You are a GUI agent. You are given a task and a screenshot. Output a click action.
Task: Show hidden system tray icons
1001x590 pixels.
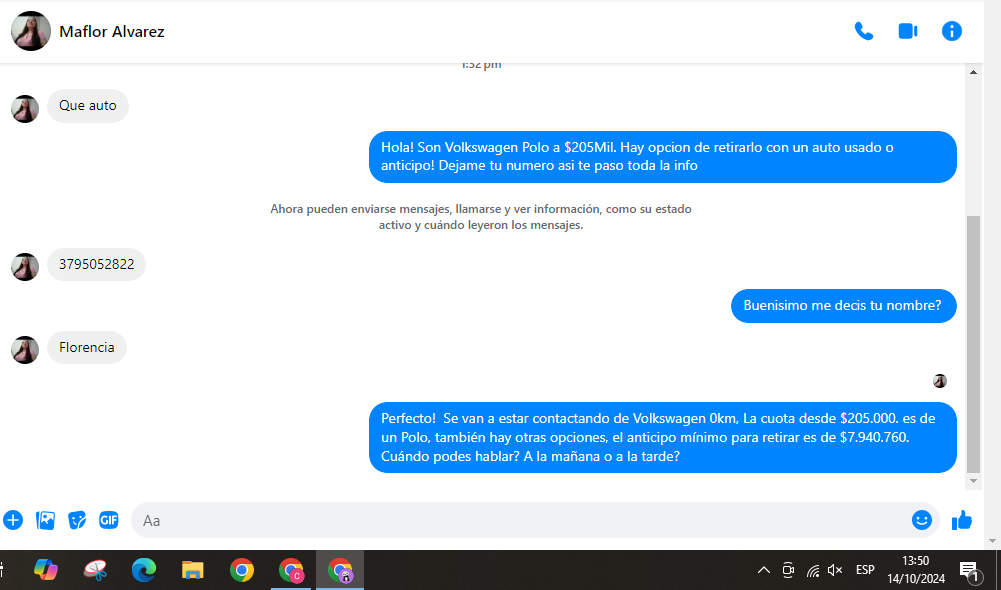pos(763,570)
